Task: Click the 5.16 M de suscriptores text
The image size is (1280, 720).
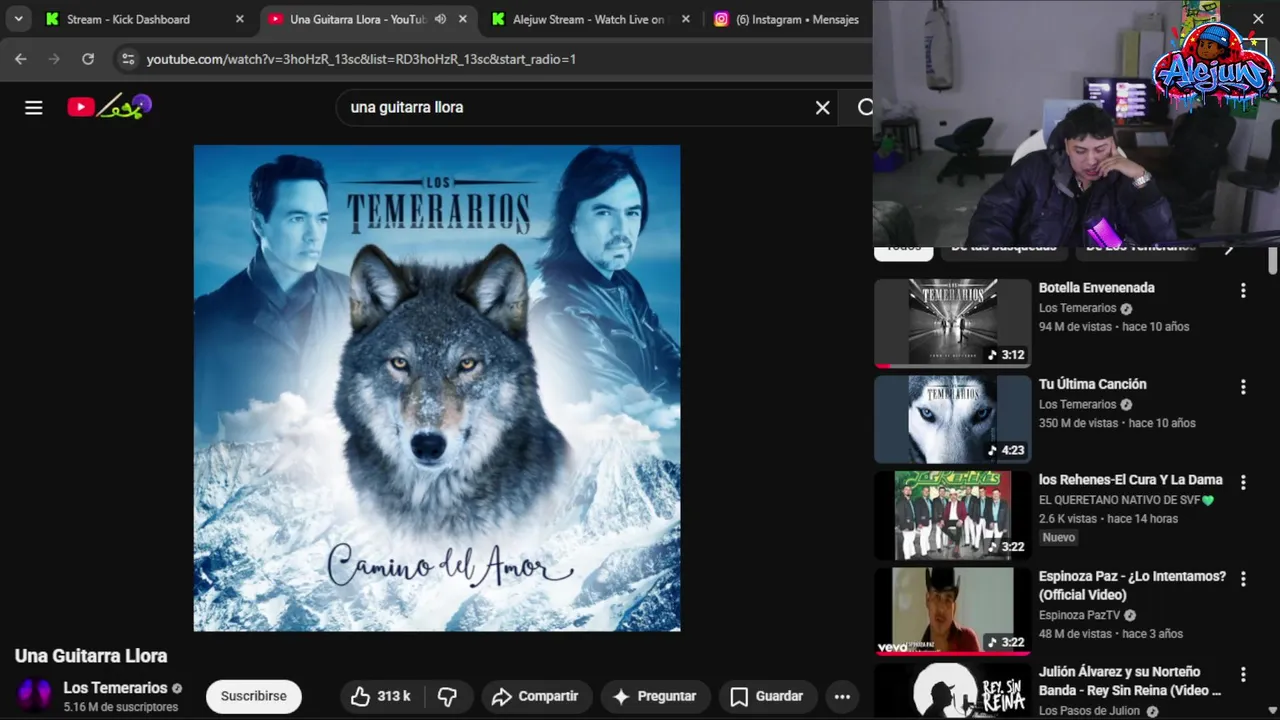Action: point(121,707)
